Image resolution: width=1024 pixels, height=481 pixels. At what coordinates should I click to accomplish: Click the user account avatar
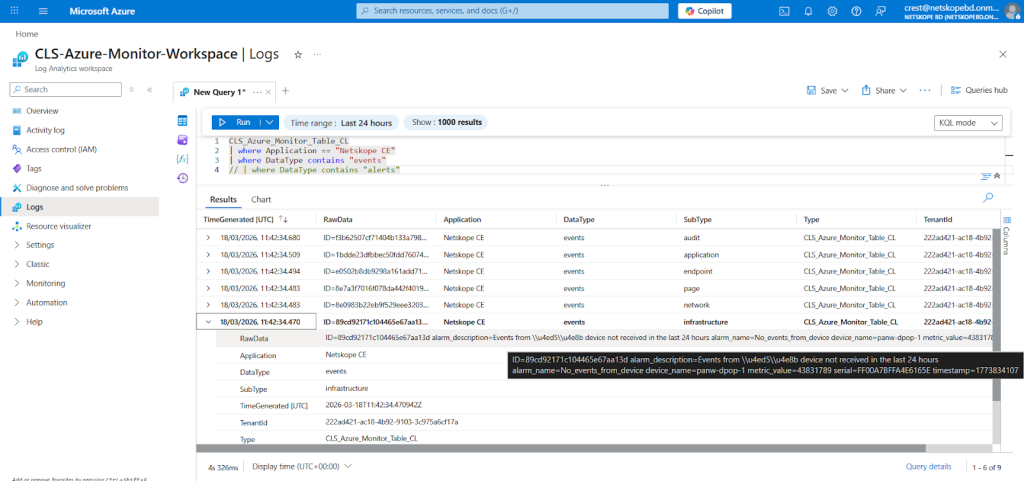1012,11
